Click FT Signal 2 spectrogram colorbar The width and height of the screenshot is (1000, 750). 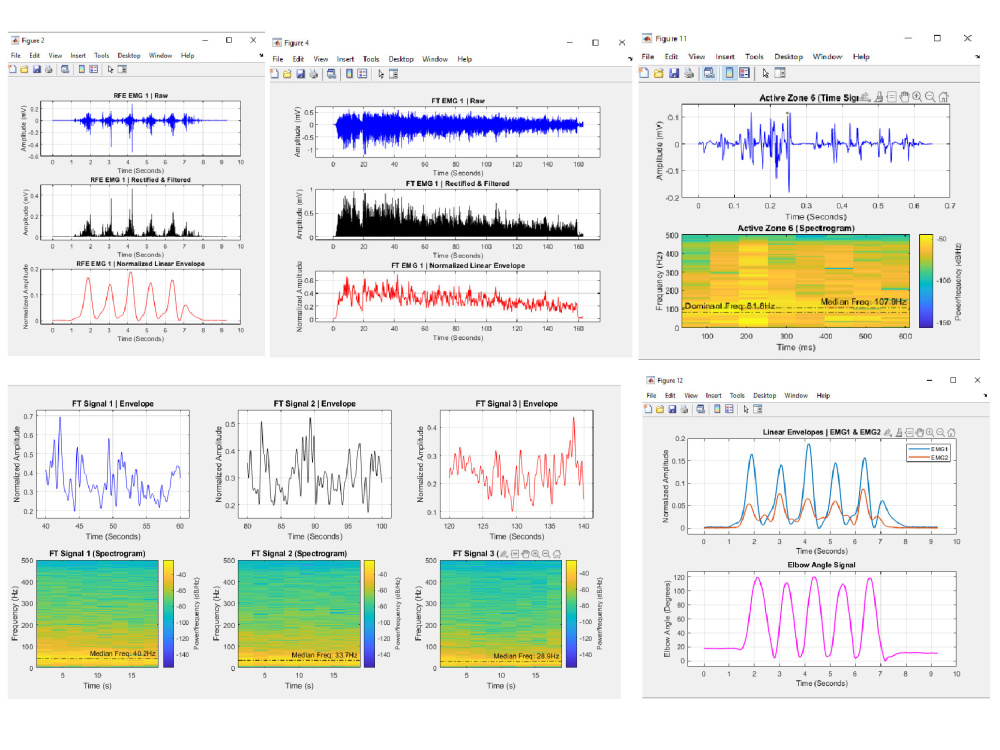tap(369, 614)
